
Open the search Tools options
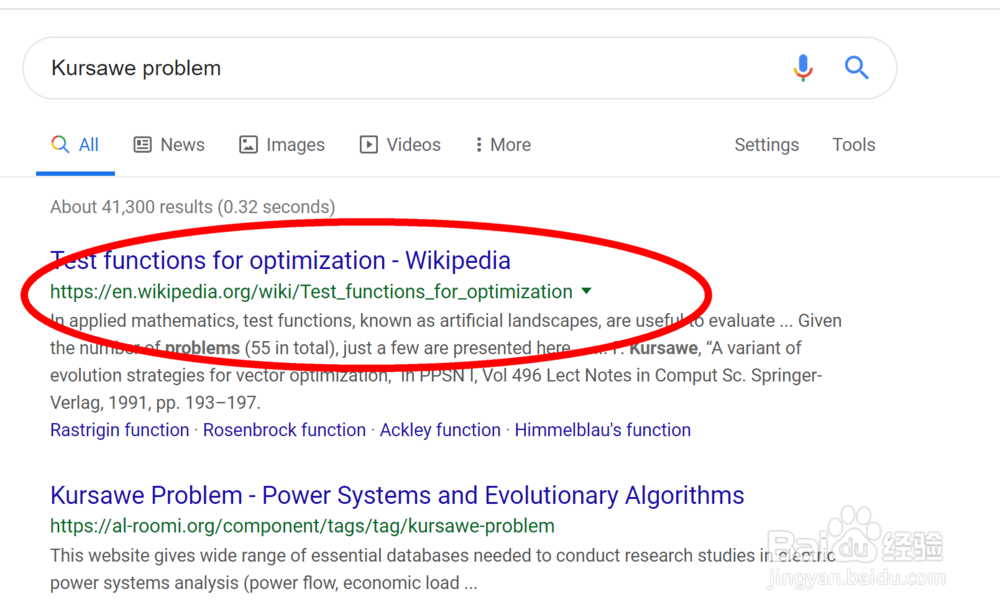(853, 145)
